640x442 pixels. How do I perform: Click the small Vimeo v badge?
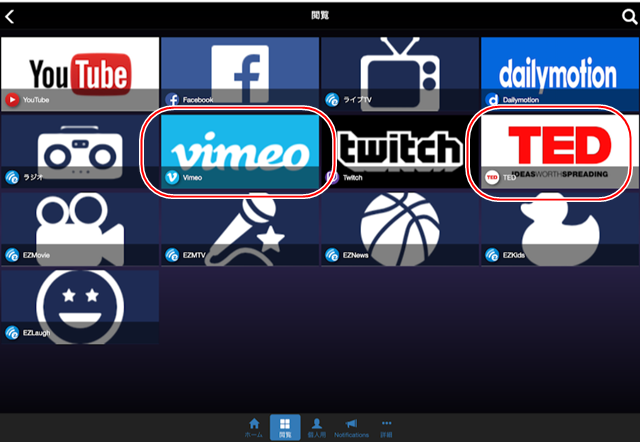[x=172, y=178]
